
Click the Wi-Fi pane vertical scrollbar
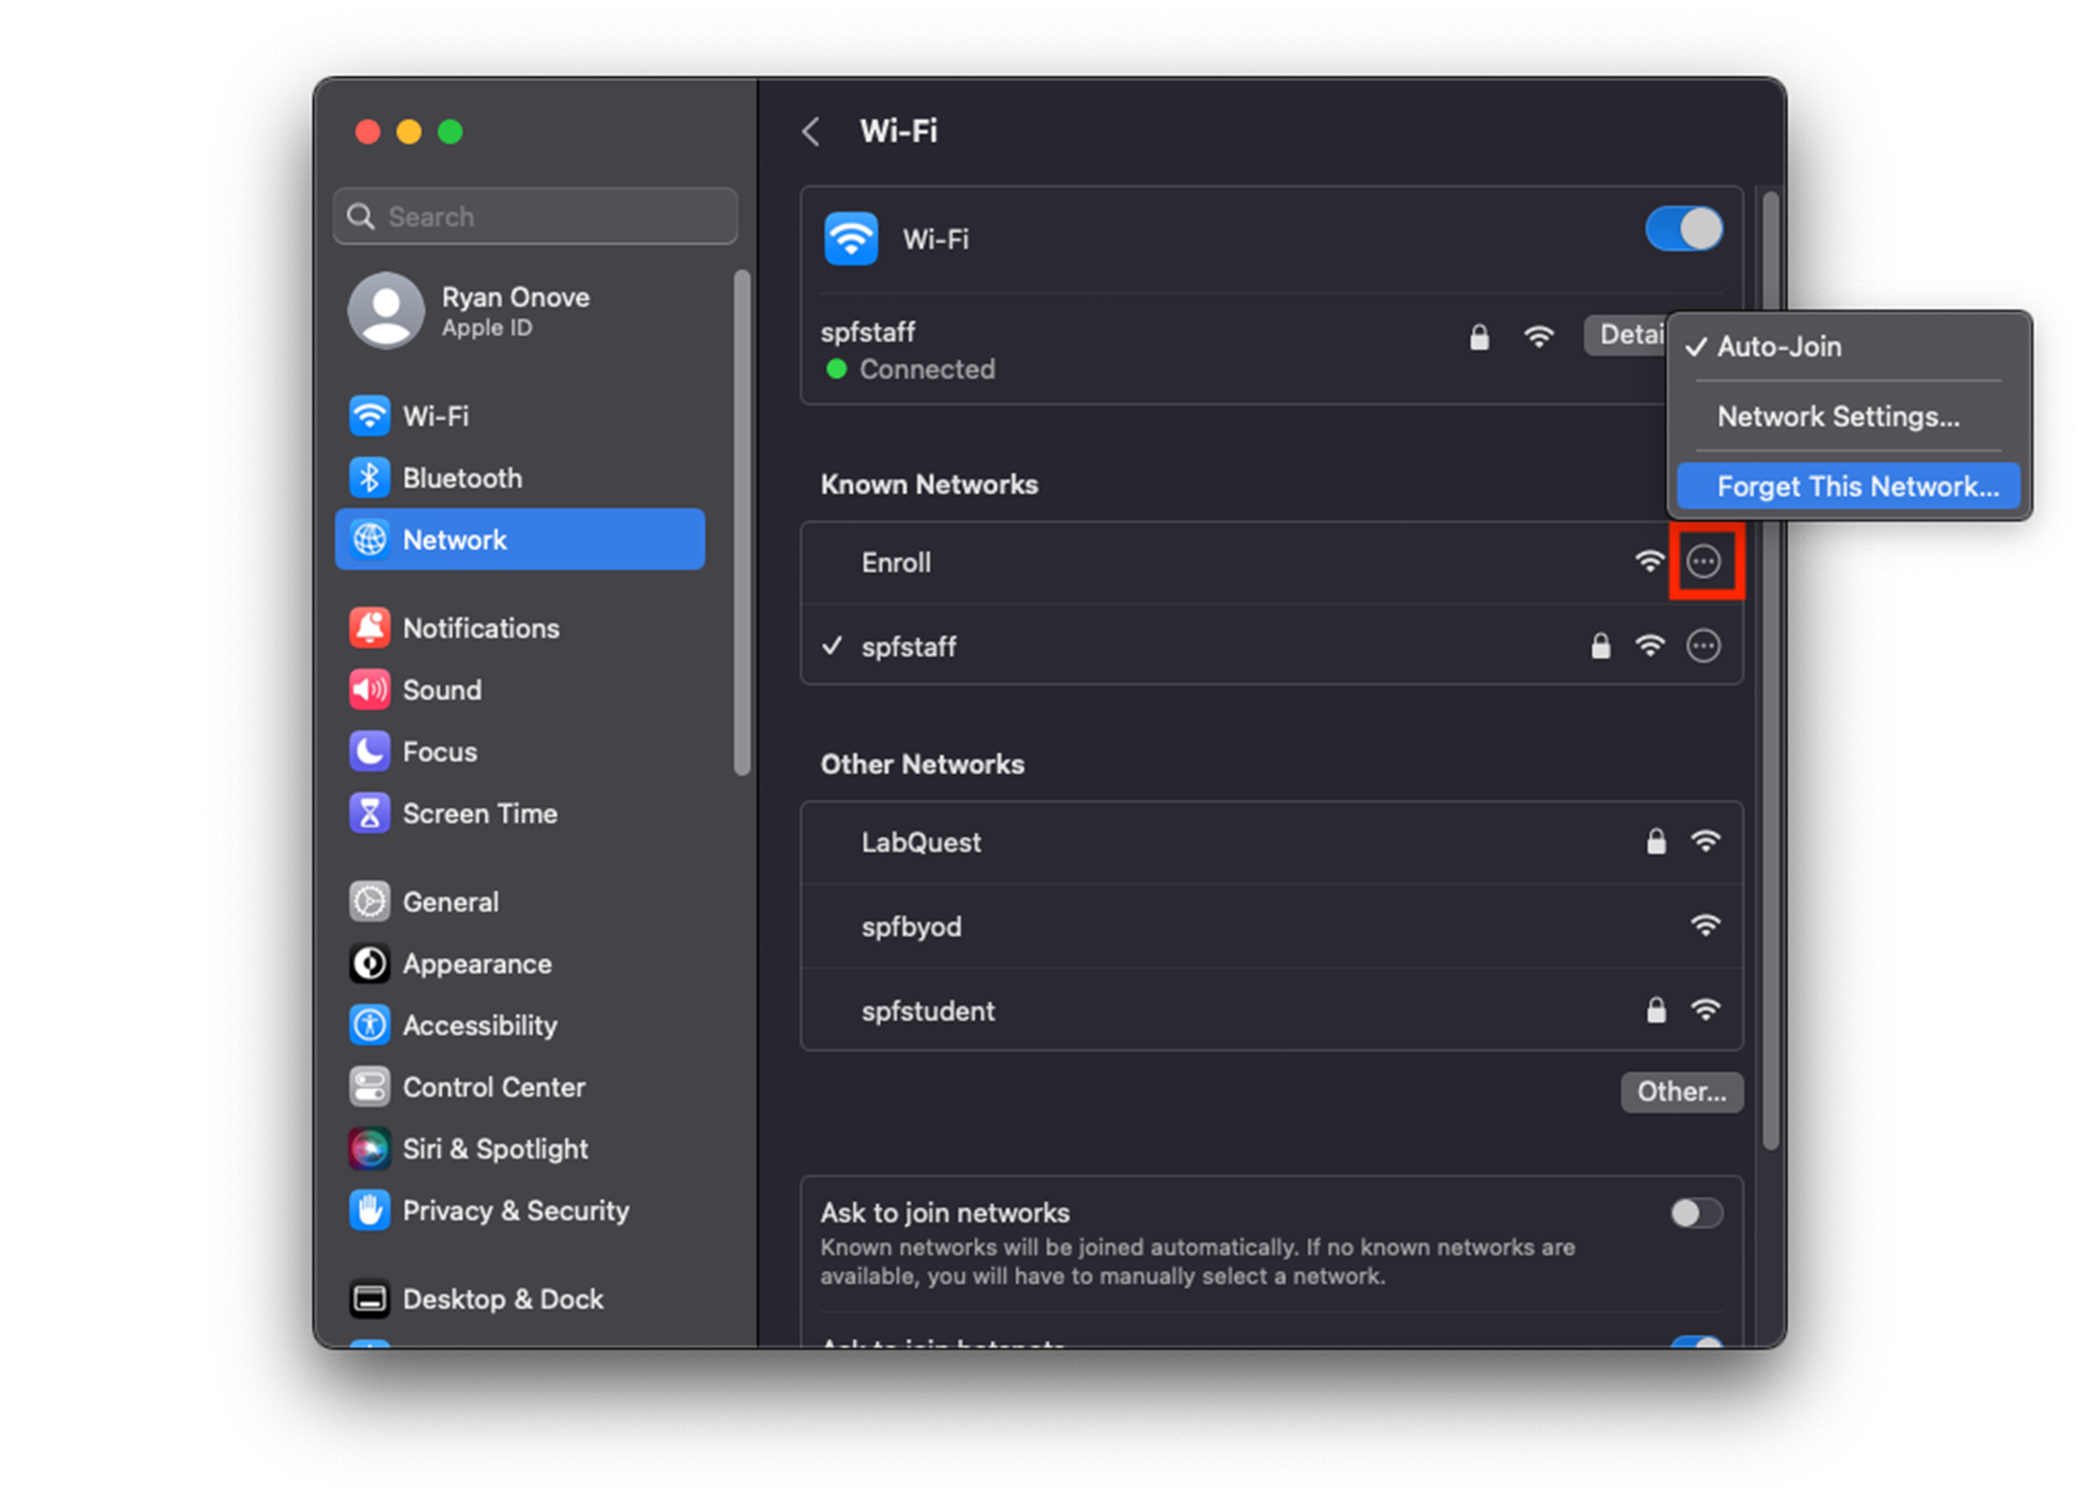1770,800
